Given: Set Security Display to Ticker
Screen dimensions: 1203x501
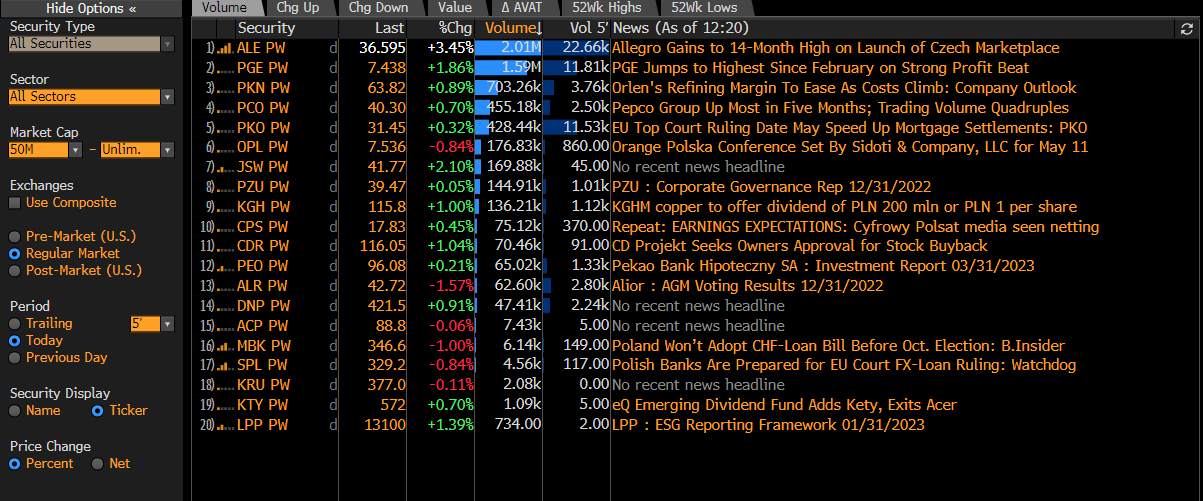Looking at the screenshot, I should click(97, 411).
